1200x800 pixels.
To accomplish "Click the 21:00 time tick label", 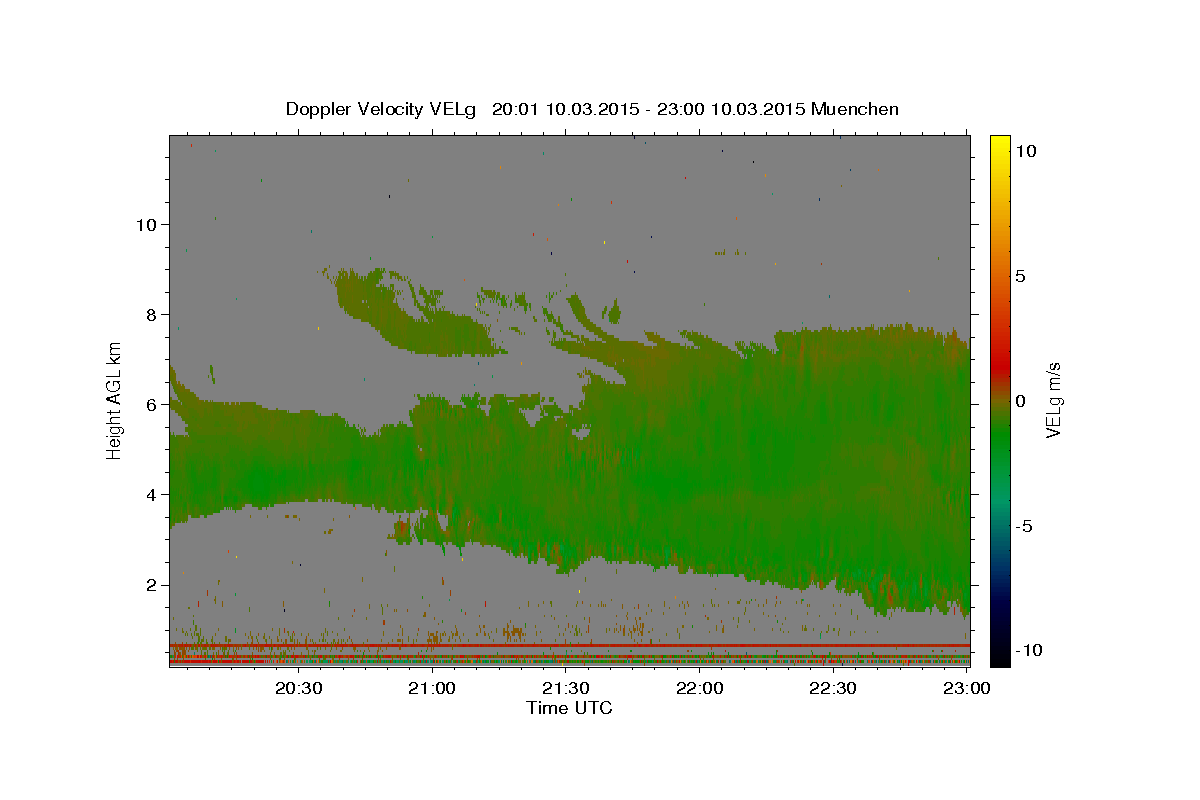I will [x=433, y=689].
